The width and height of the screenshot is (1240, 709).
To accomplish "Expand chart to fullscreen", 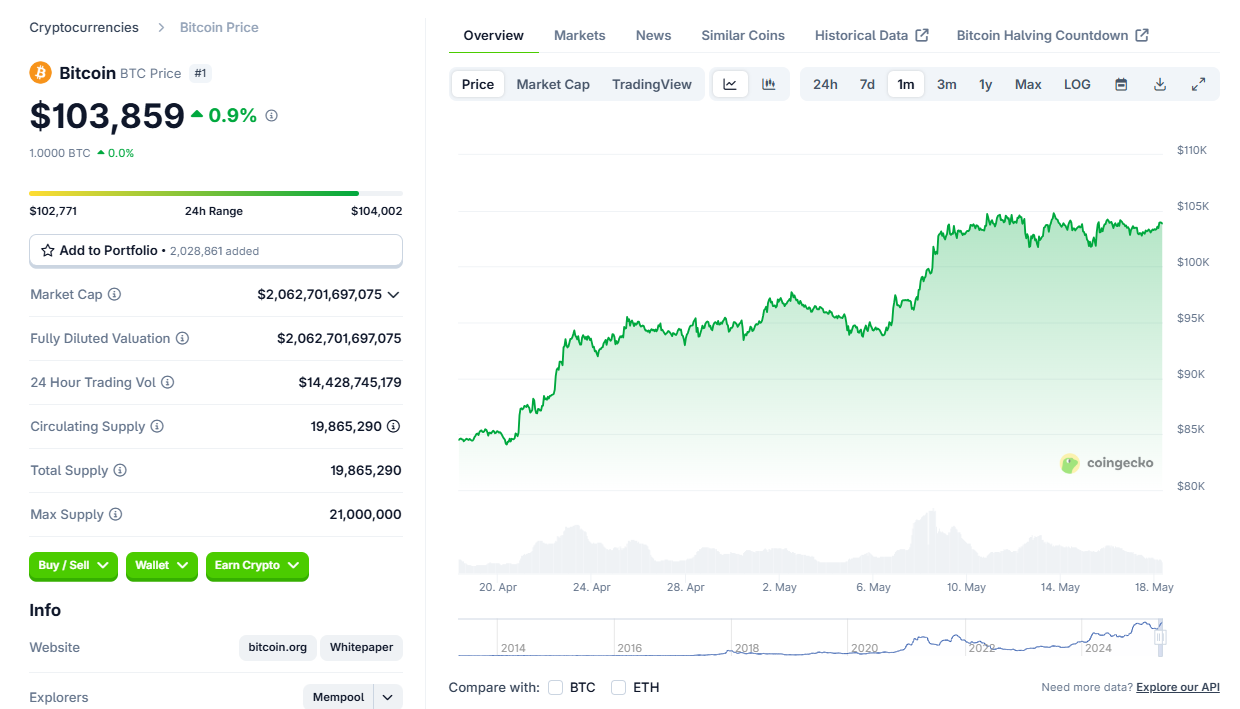I will coord(1198,85).
